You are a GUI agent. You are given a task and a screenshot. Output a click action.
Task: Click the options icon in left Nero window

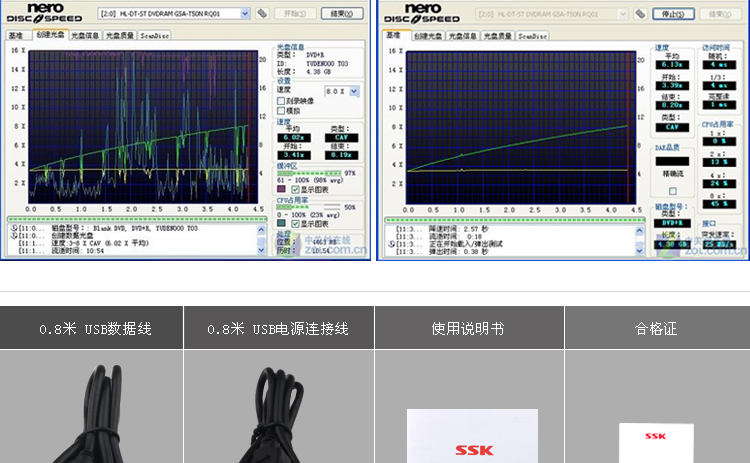[x=262, y=14]
